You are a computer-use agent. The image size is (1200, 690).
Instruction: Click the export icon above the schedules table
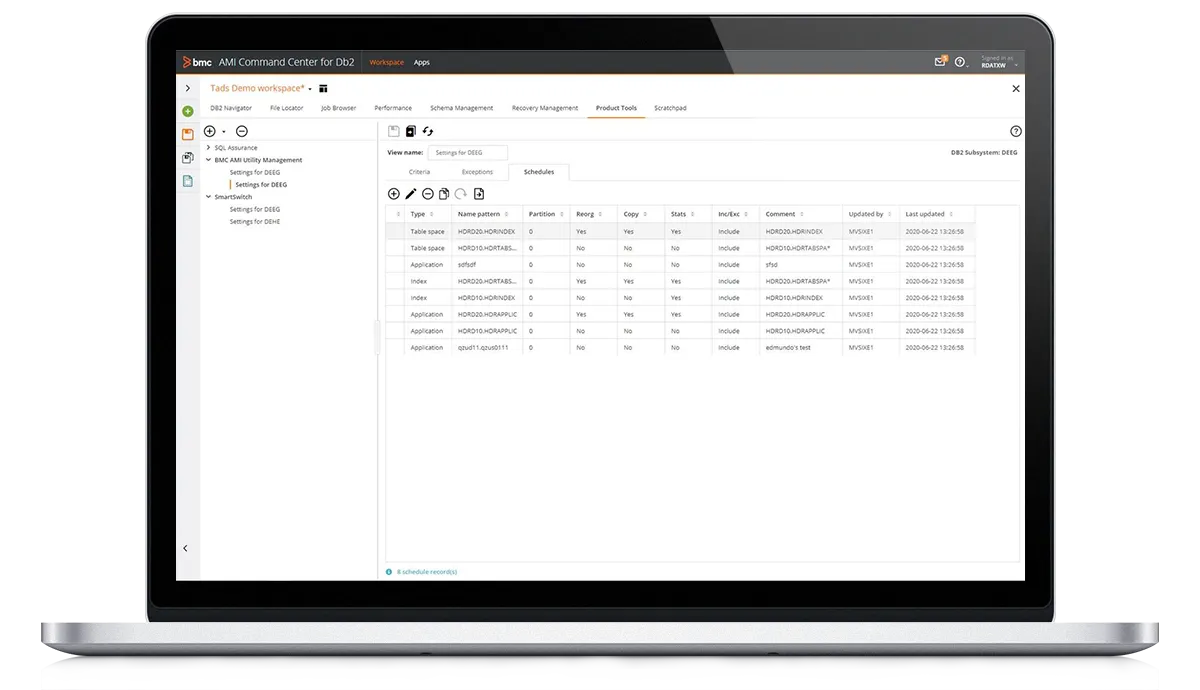pos(479,194)
